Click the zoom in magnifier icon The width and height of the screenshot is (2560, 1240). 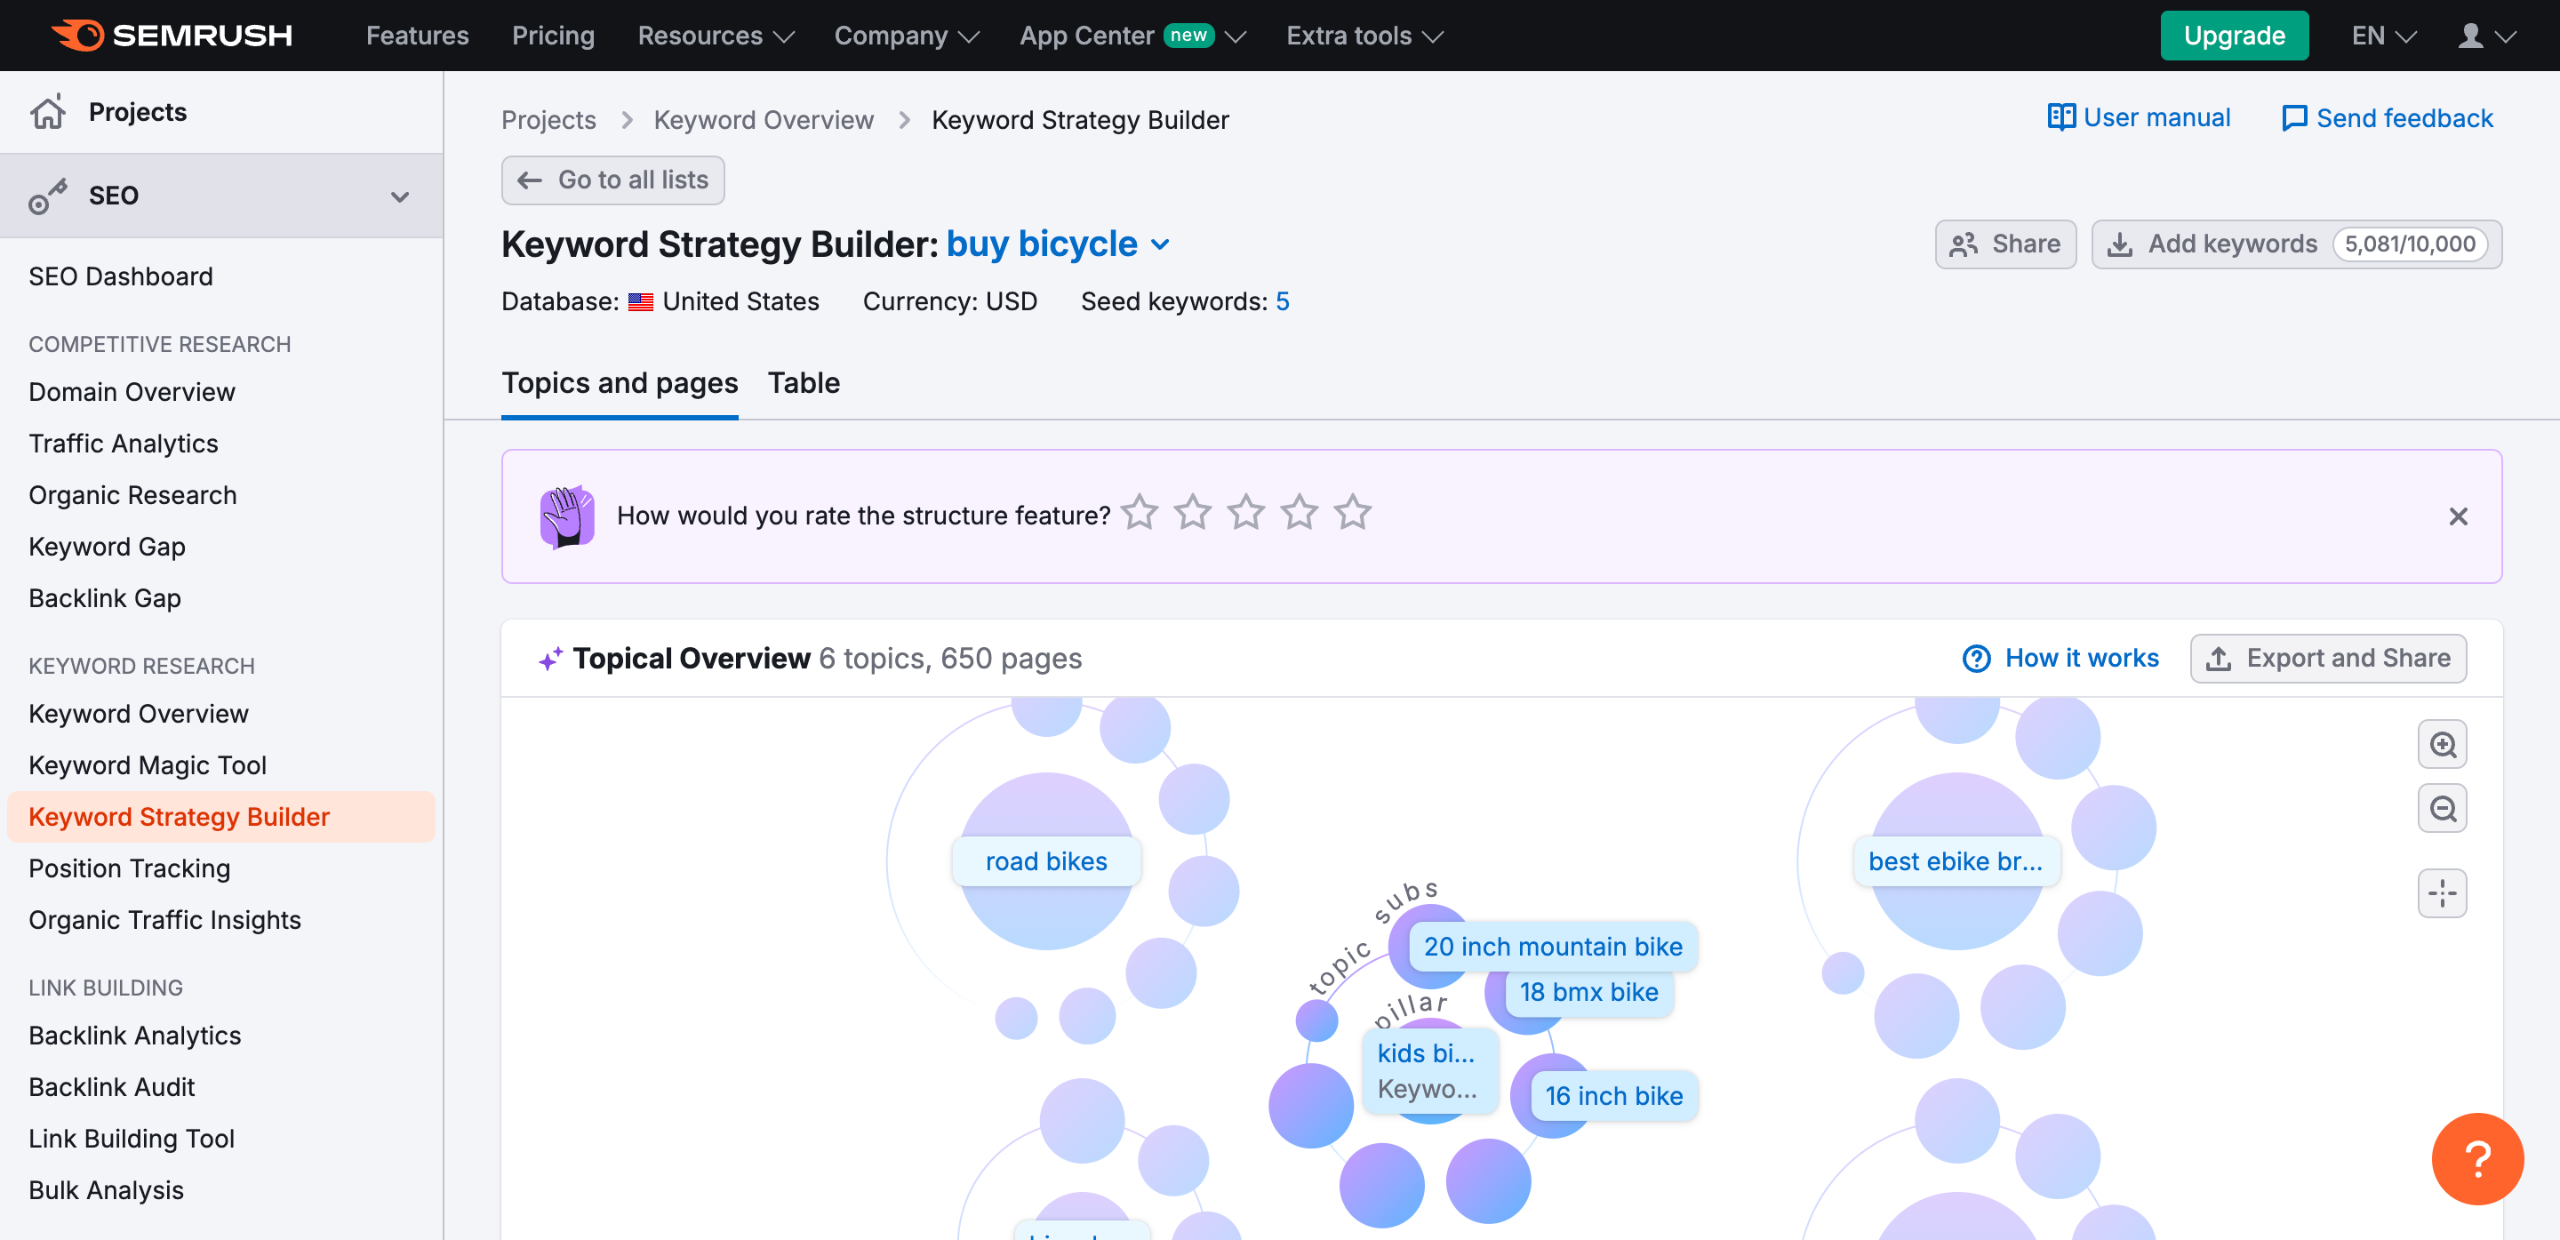[x=2442, y=745]
